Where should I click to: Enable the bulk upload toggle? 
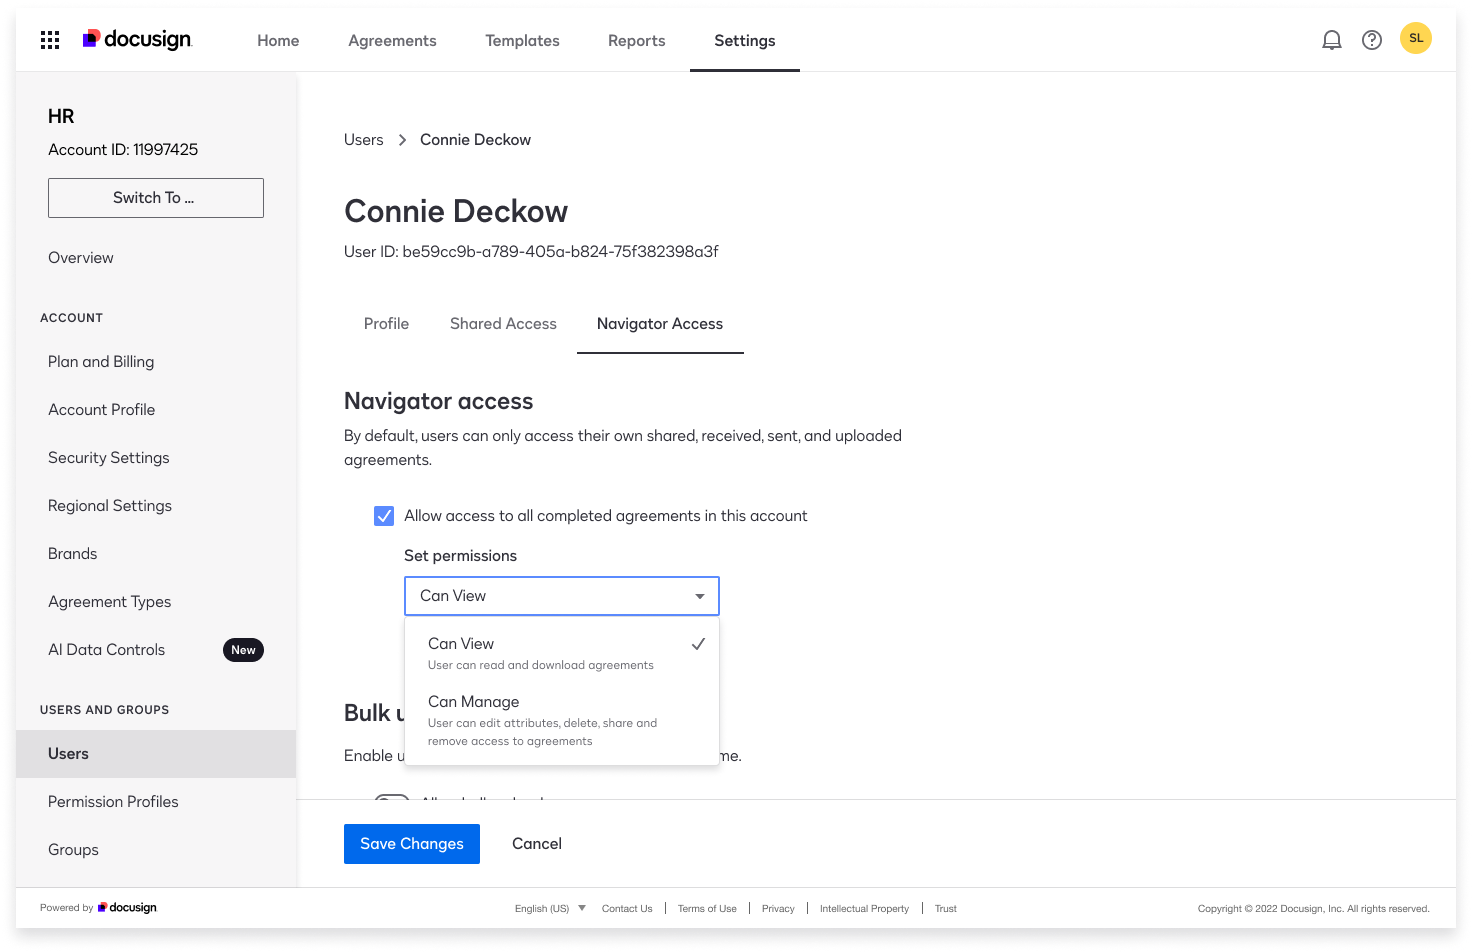[x=392, y=800]
